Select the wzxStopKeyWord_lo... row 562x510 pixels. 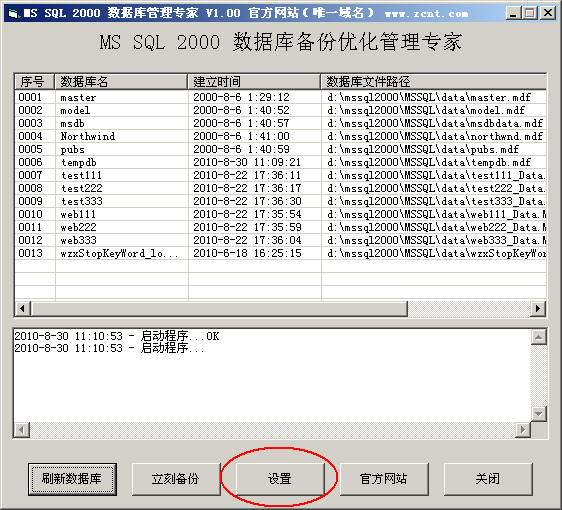pos(281,253)
